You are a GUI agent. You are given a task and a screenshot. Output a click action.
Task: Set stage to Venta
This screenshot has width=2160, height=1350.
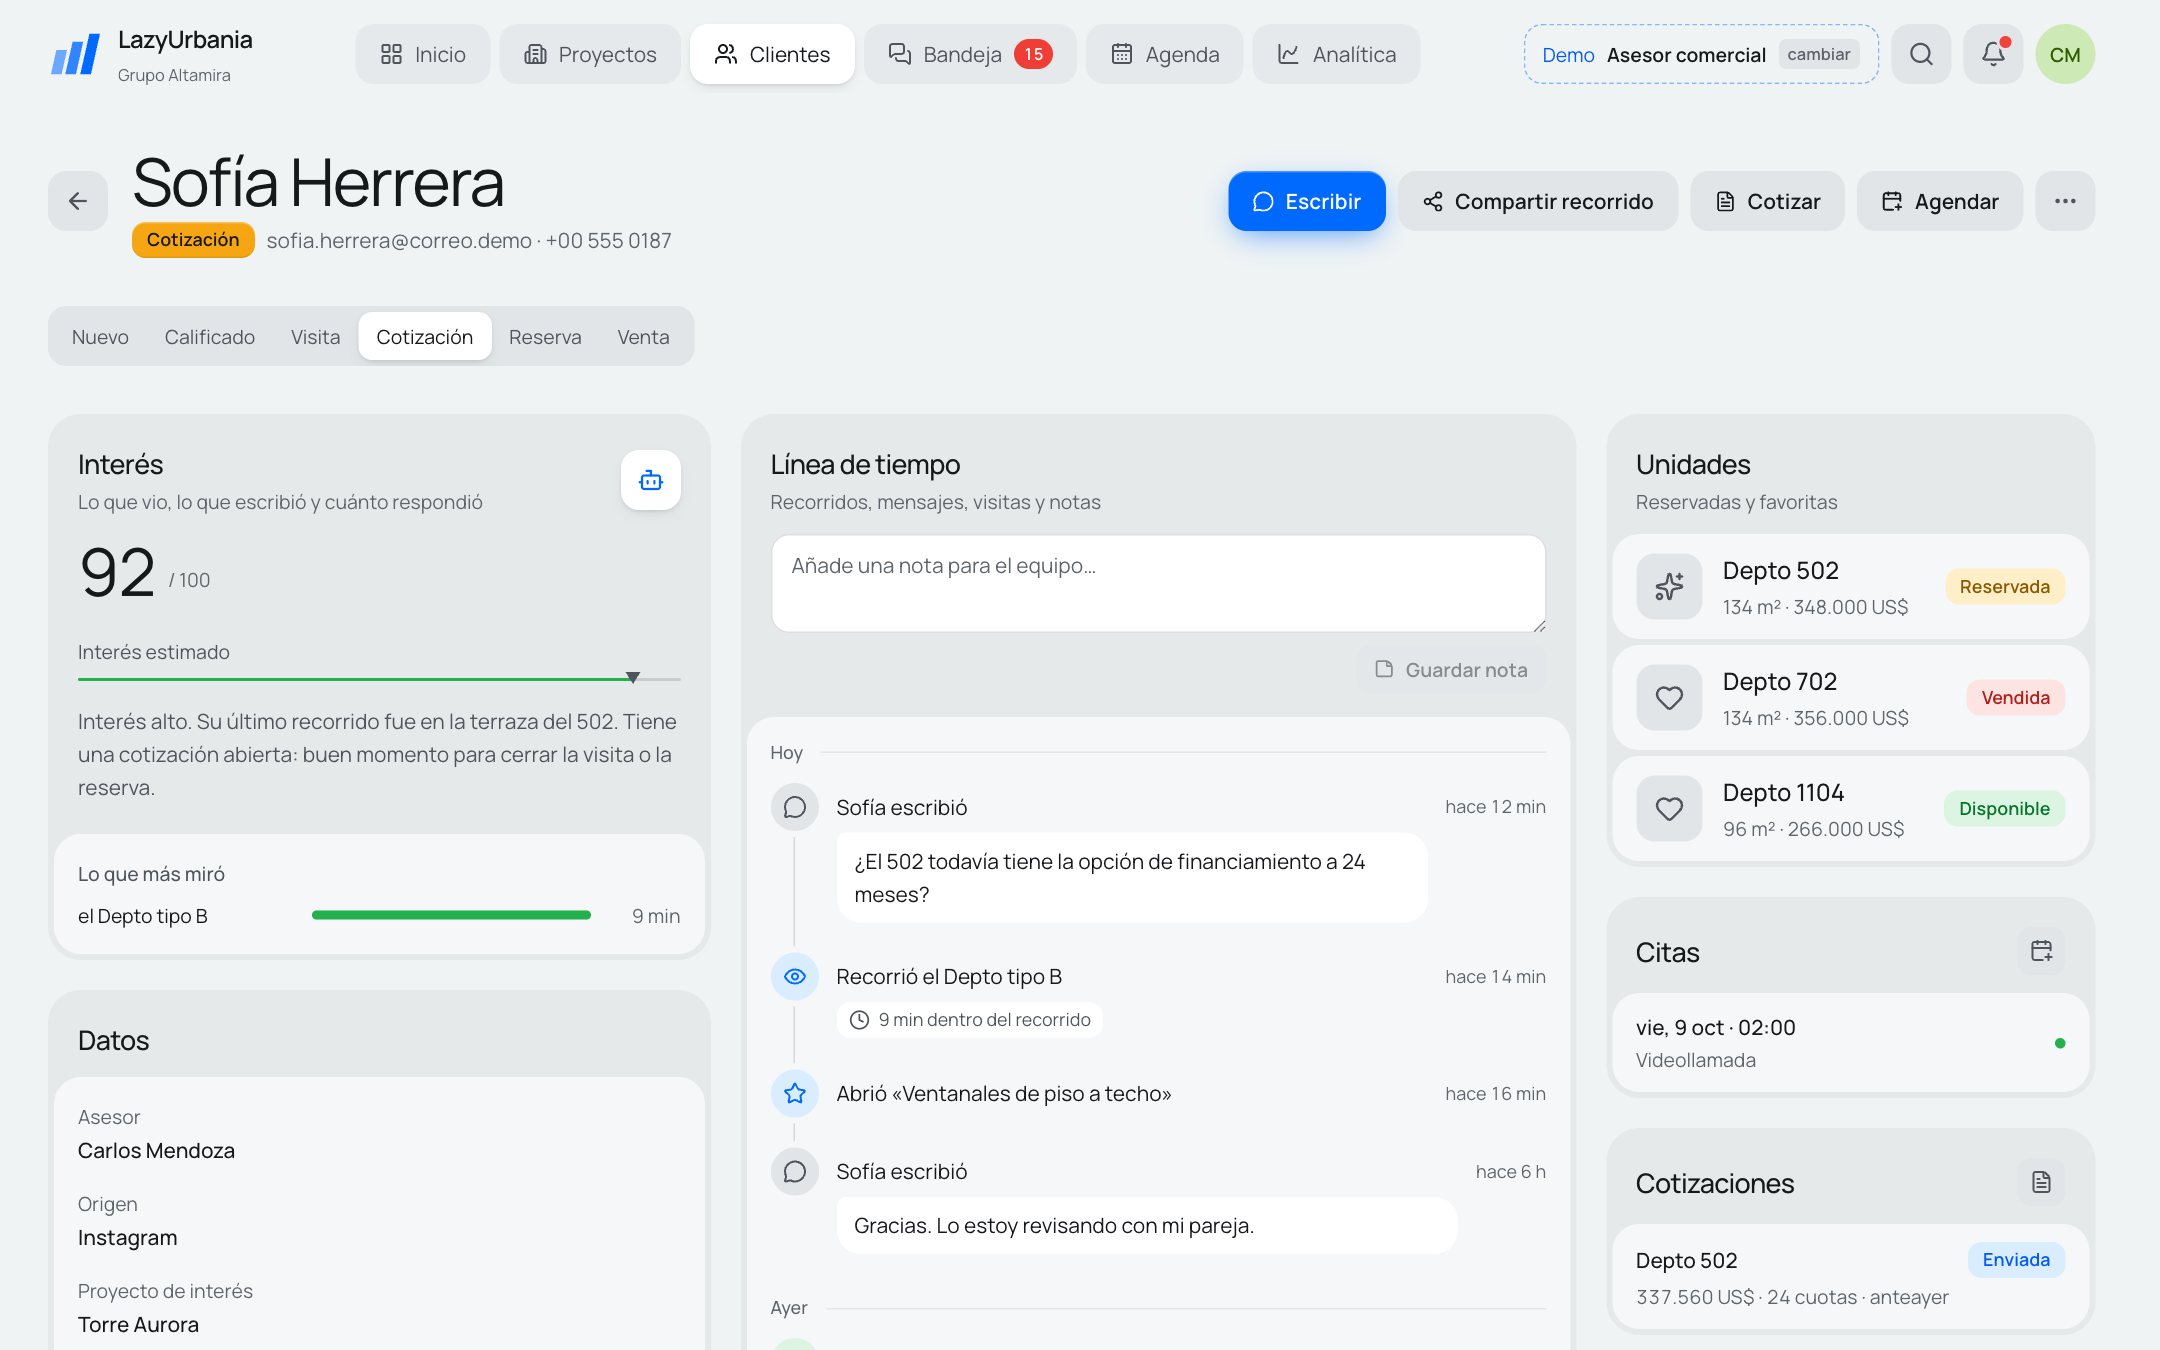pos(643,337)
